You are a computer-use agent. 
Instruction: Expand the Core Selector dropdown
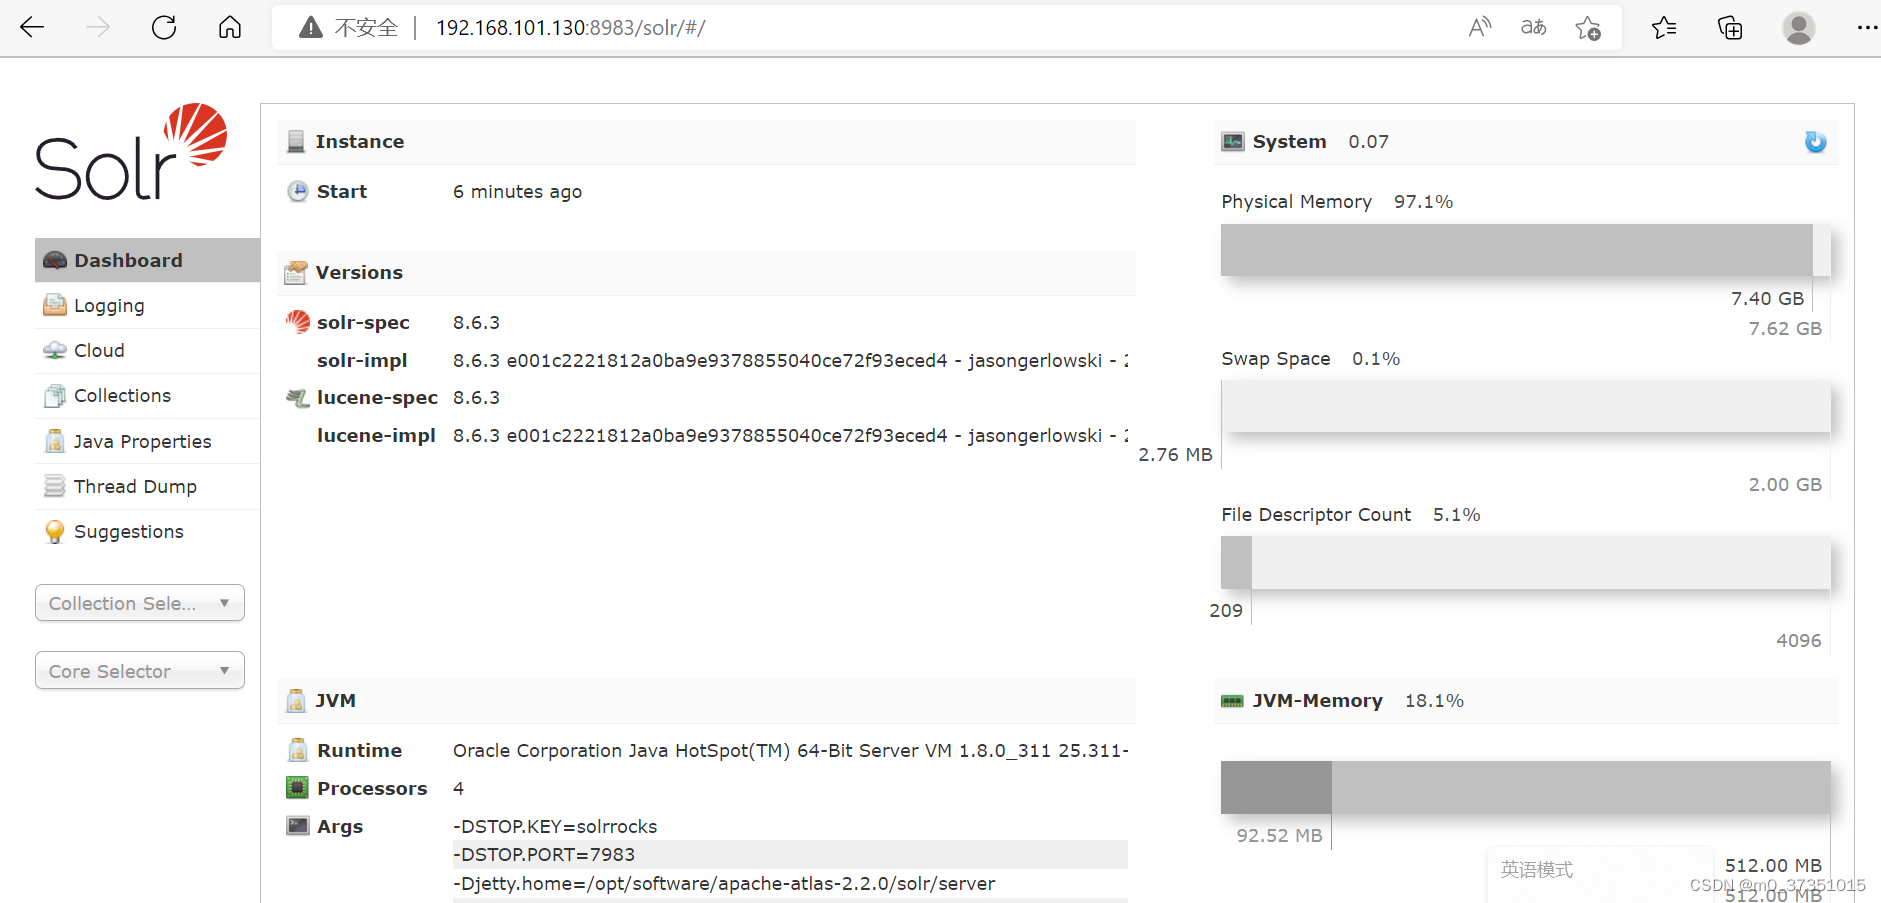point(139,670)
